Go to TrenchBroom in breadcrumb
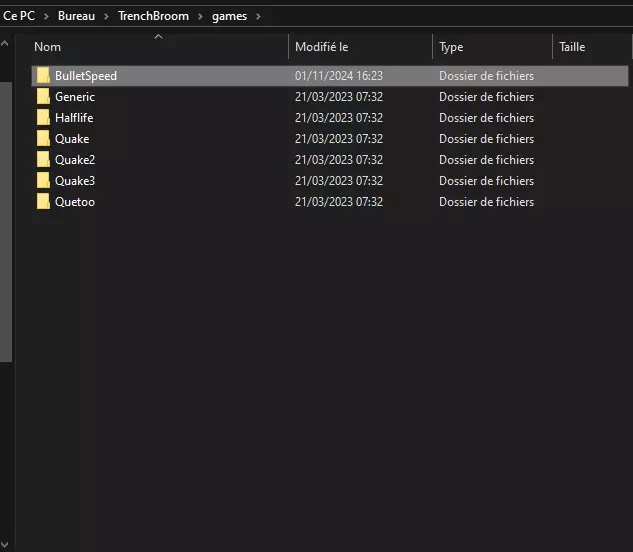 153,16
